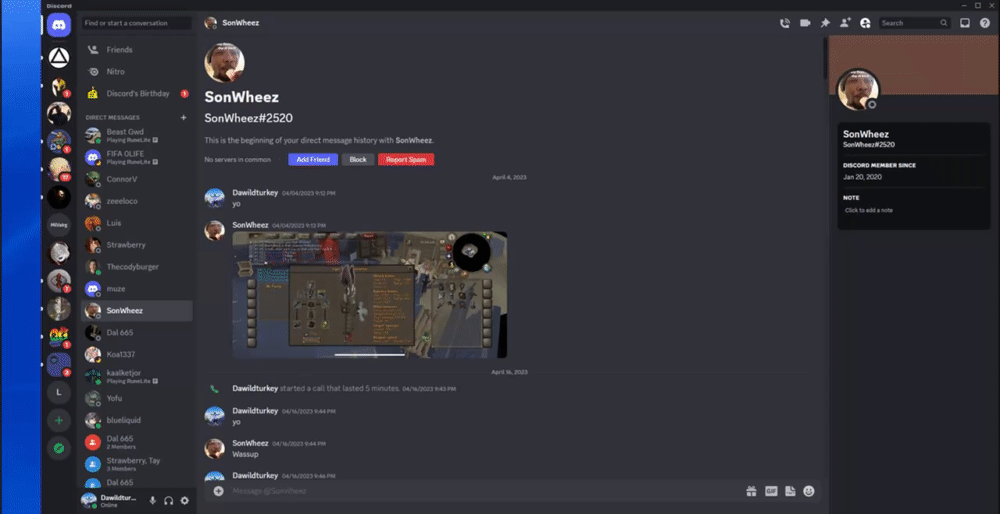This screenshot has width=1000, height=514.
Task: Open SonWheez large profile avatar in sidebar
Action: pyautogui.click(x=858, y=90)
